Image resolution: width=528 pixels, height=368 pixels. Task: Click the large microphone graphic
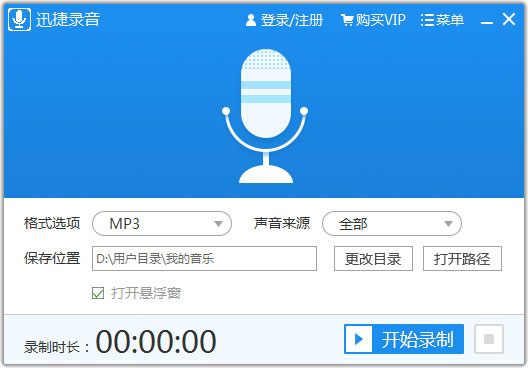click(x=265, y=116)
